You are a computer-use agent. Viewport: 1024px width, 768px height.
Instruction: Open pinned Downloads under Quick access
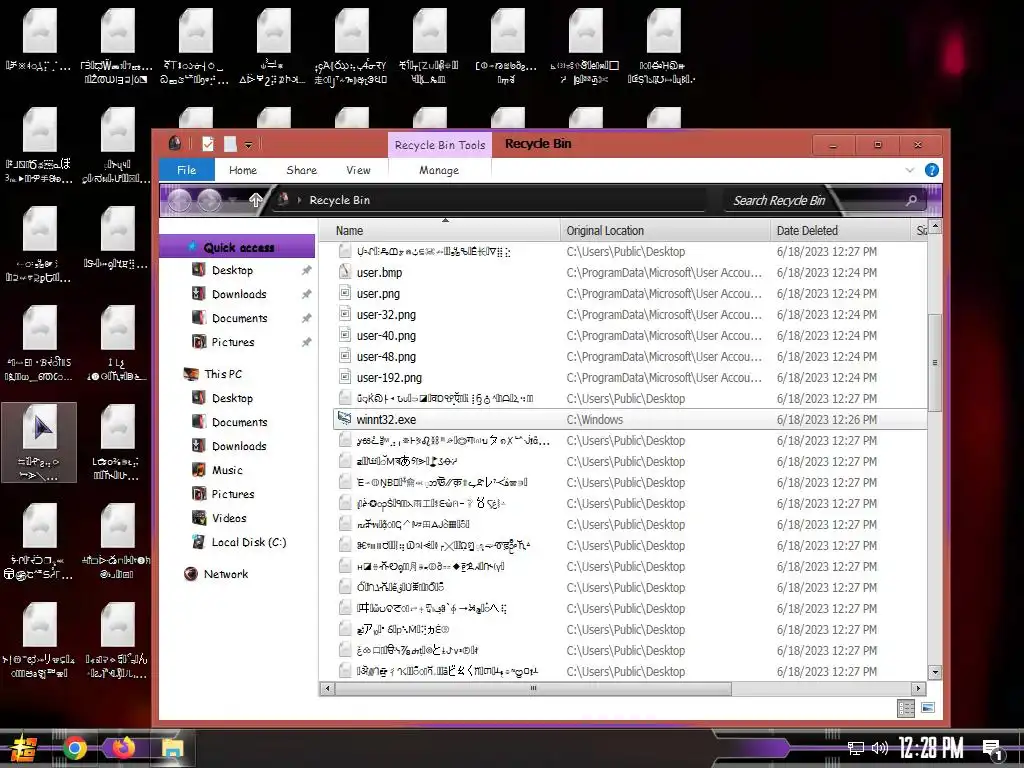coord(238,294)
